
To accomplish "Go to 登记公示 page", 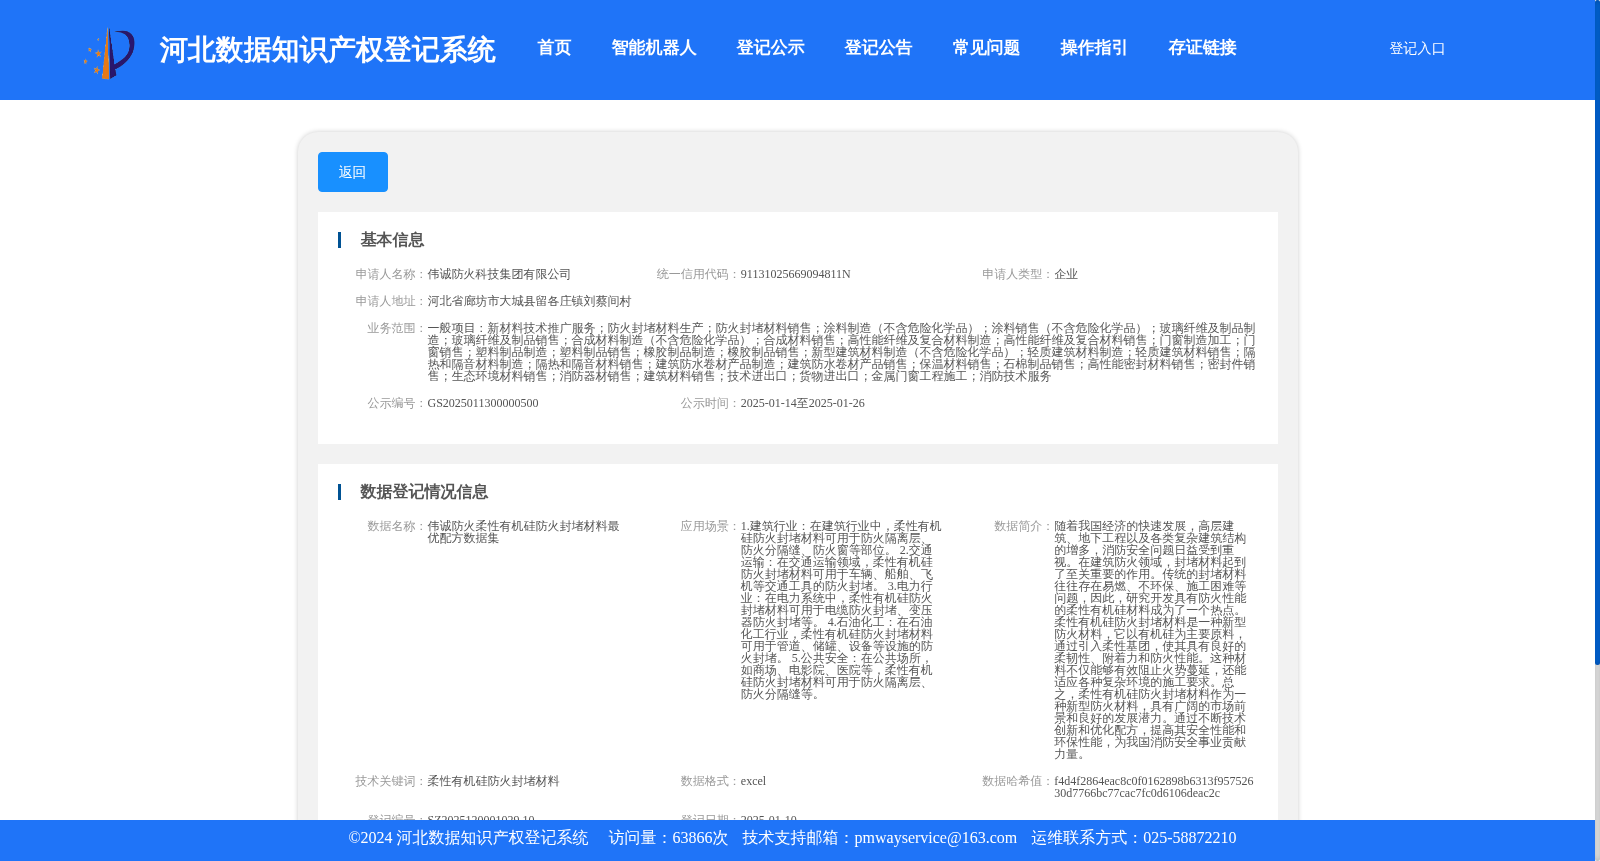I will (x=770, y=48).
